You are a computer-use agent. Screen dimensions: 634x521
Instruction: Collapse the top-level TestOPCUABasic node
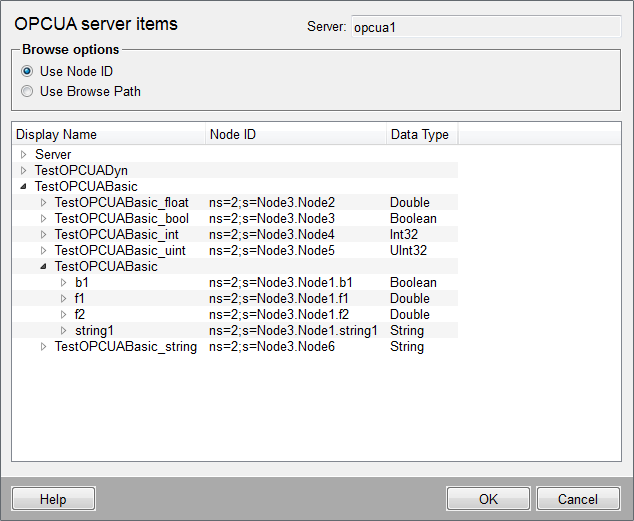pos(24,187)
